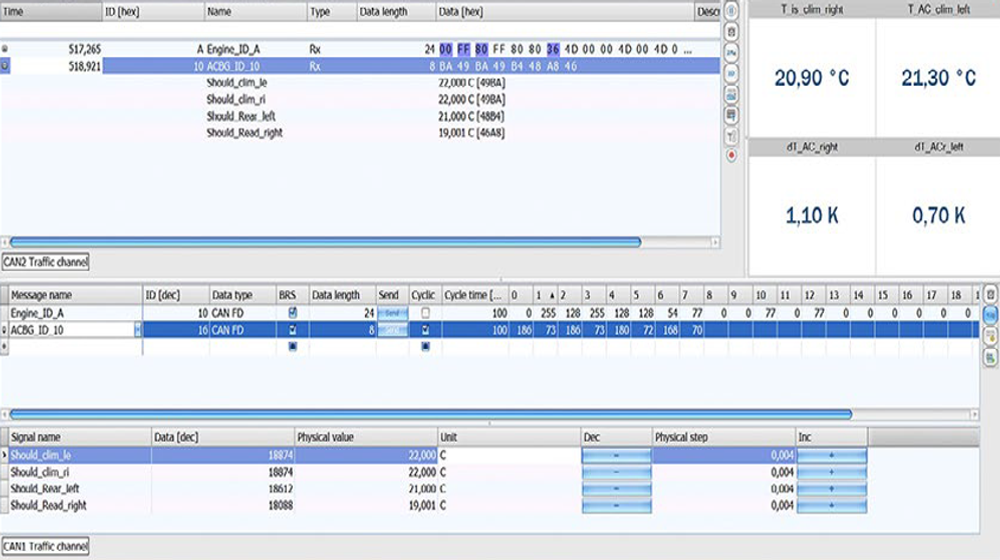The image size is (1000, 560).
Task: Decrease Should_clim_le with the minus button
Action: pyautogui.click(x=616, y=455)
